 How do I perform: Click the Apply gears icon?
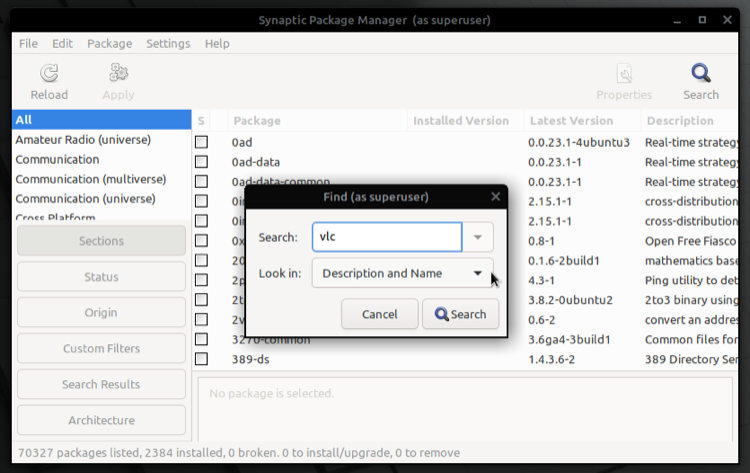point(118,73)
